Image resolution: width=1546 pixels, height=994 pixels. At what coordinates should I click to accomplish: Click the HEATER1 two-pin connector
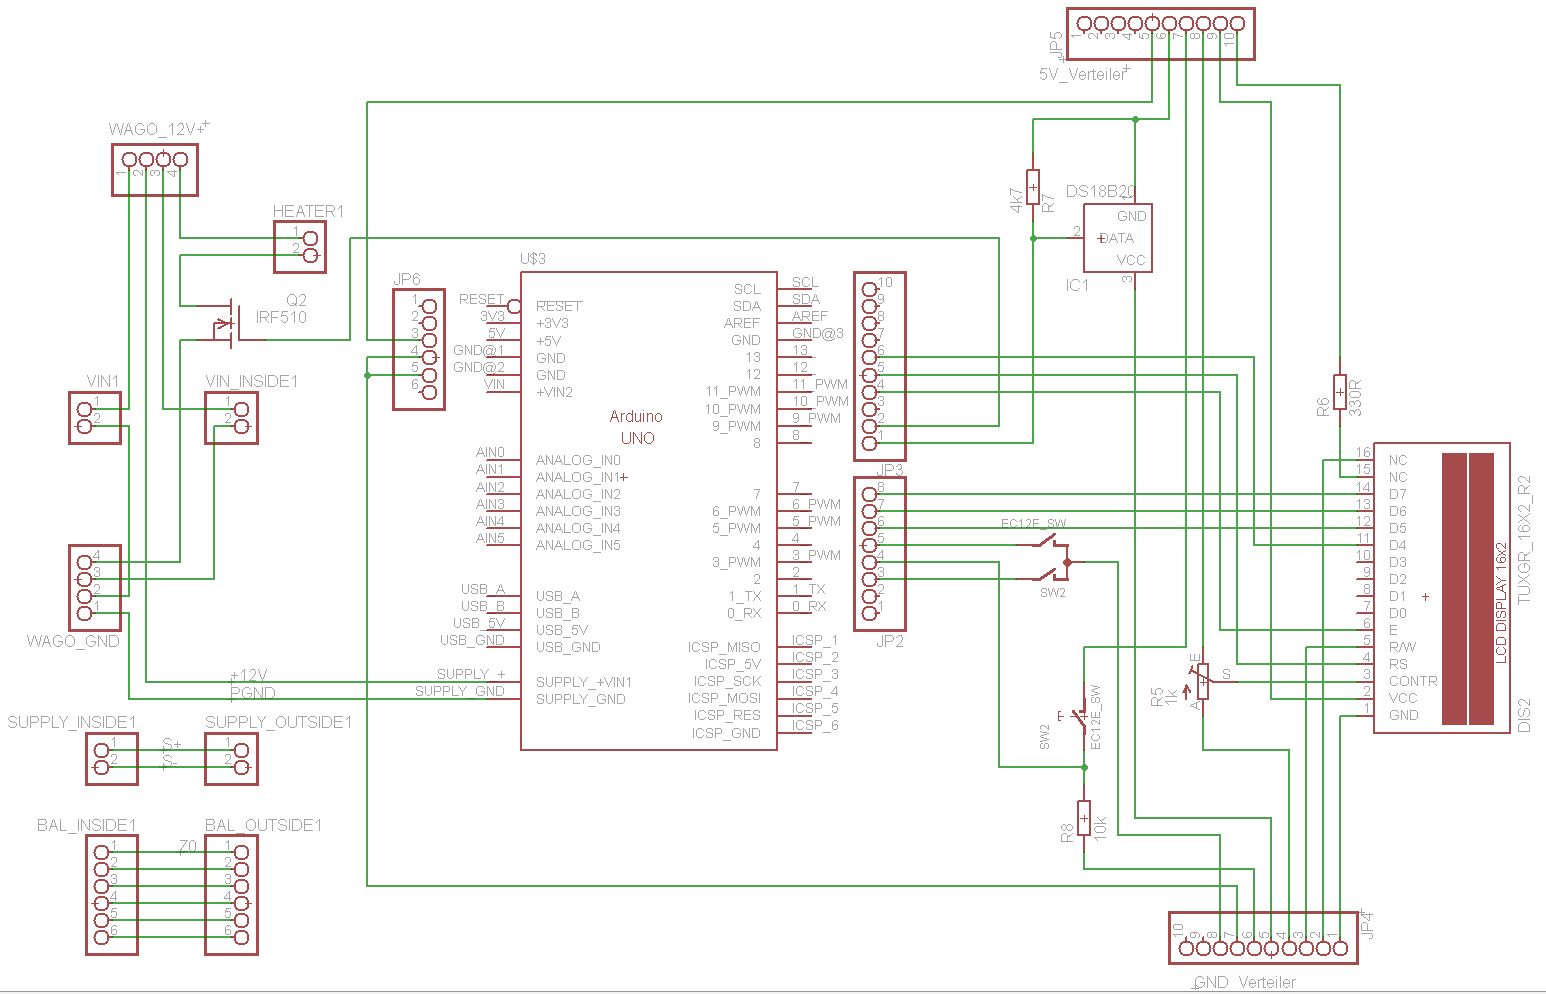pyautogui.click(x=300, y=247)
